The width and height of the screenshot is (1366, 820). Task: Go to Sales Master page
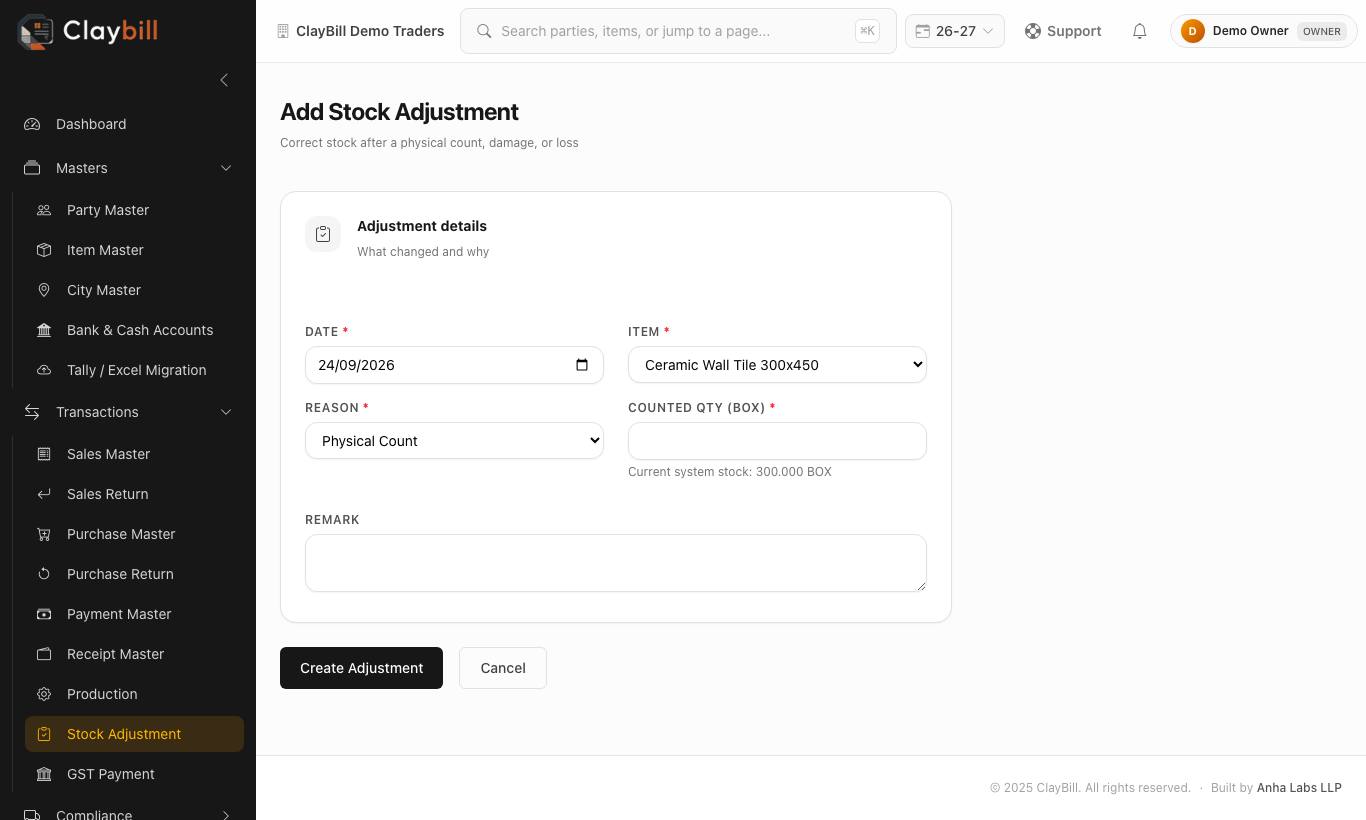click(x=134, y=454)
